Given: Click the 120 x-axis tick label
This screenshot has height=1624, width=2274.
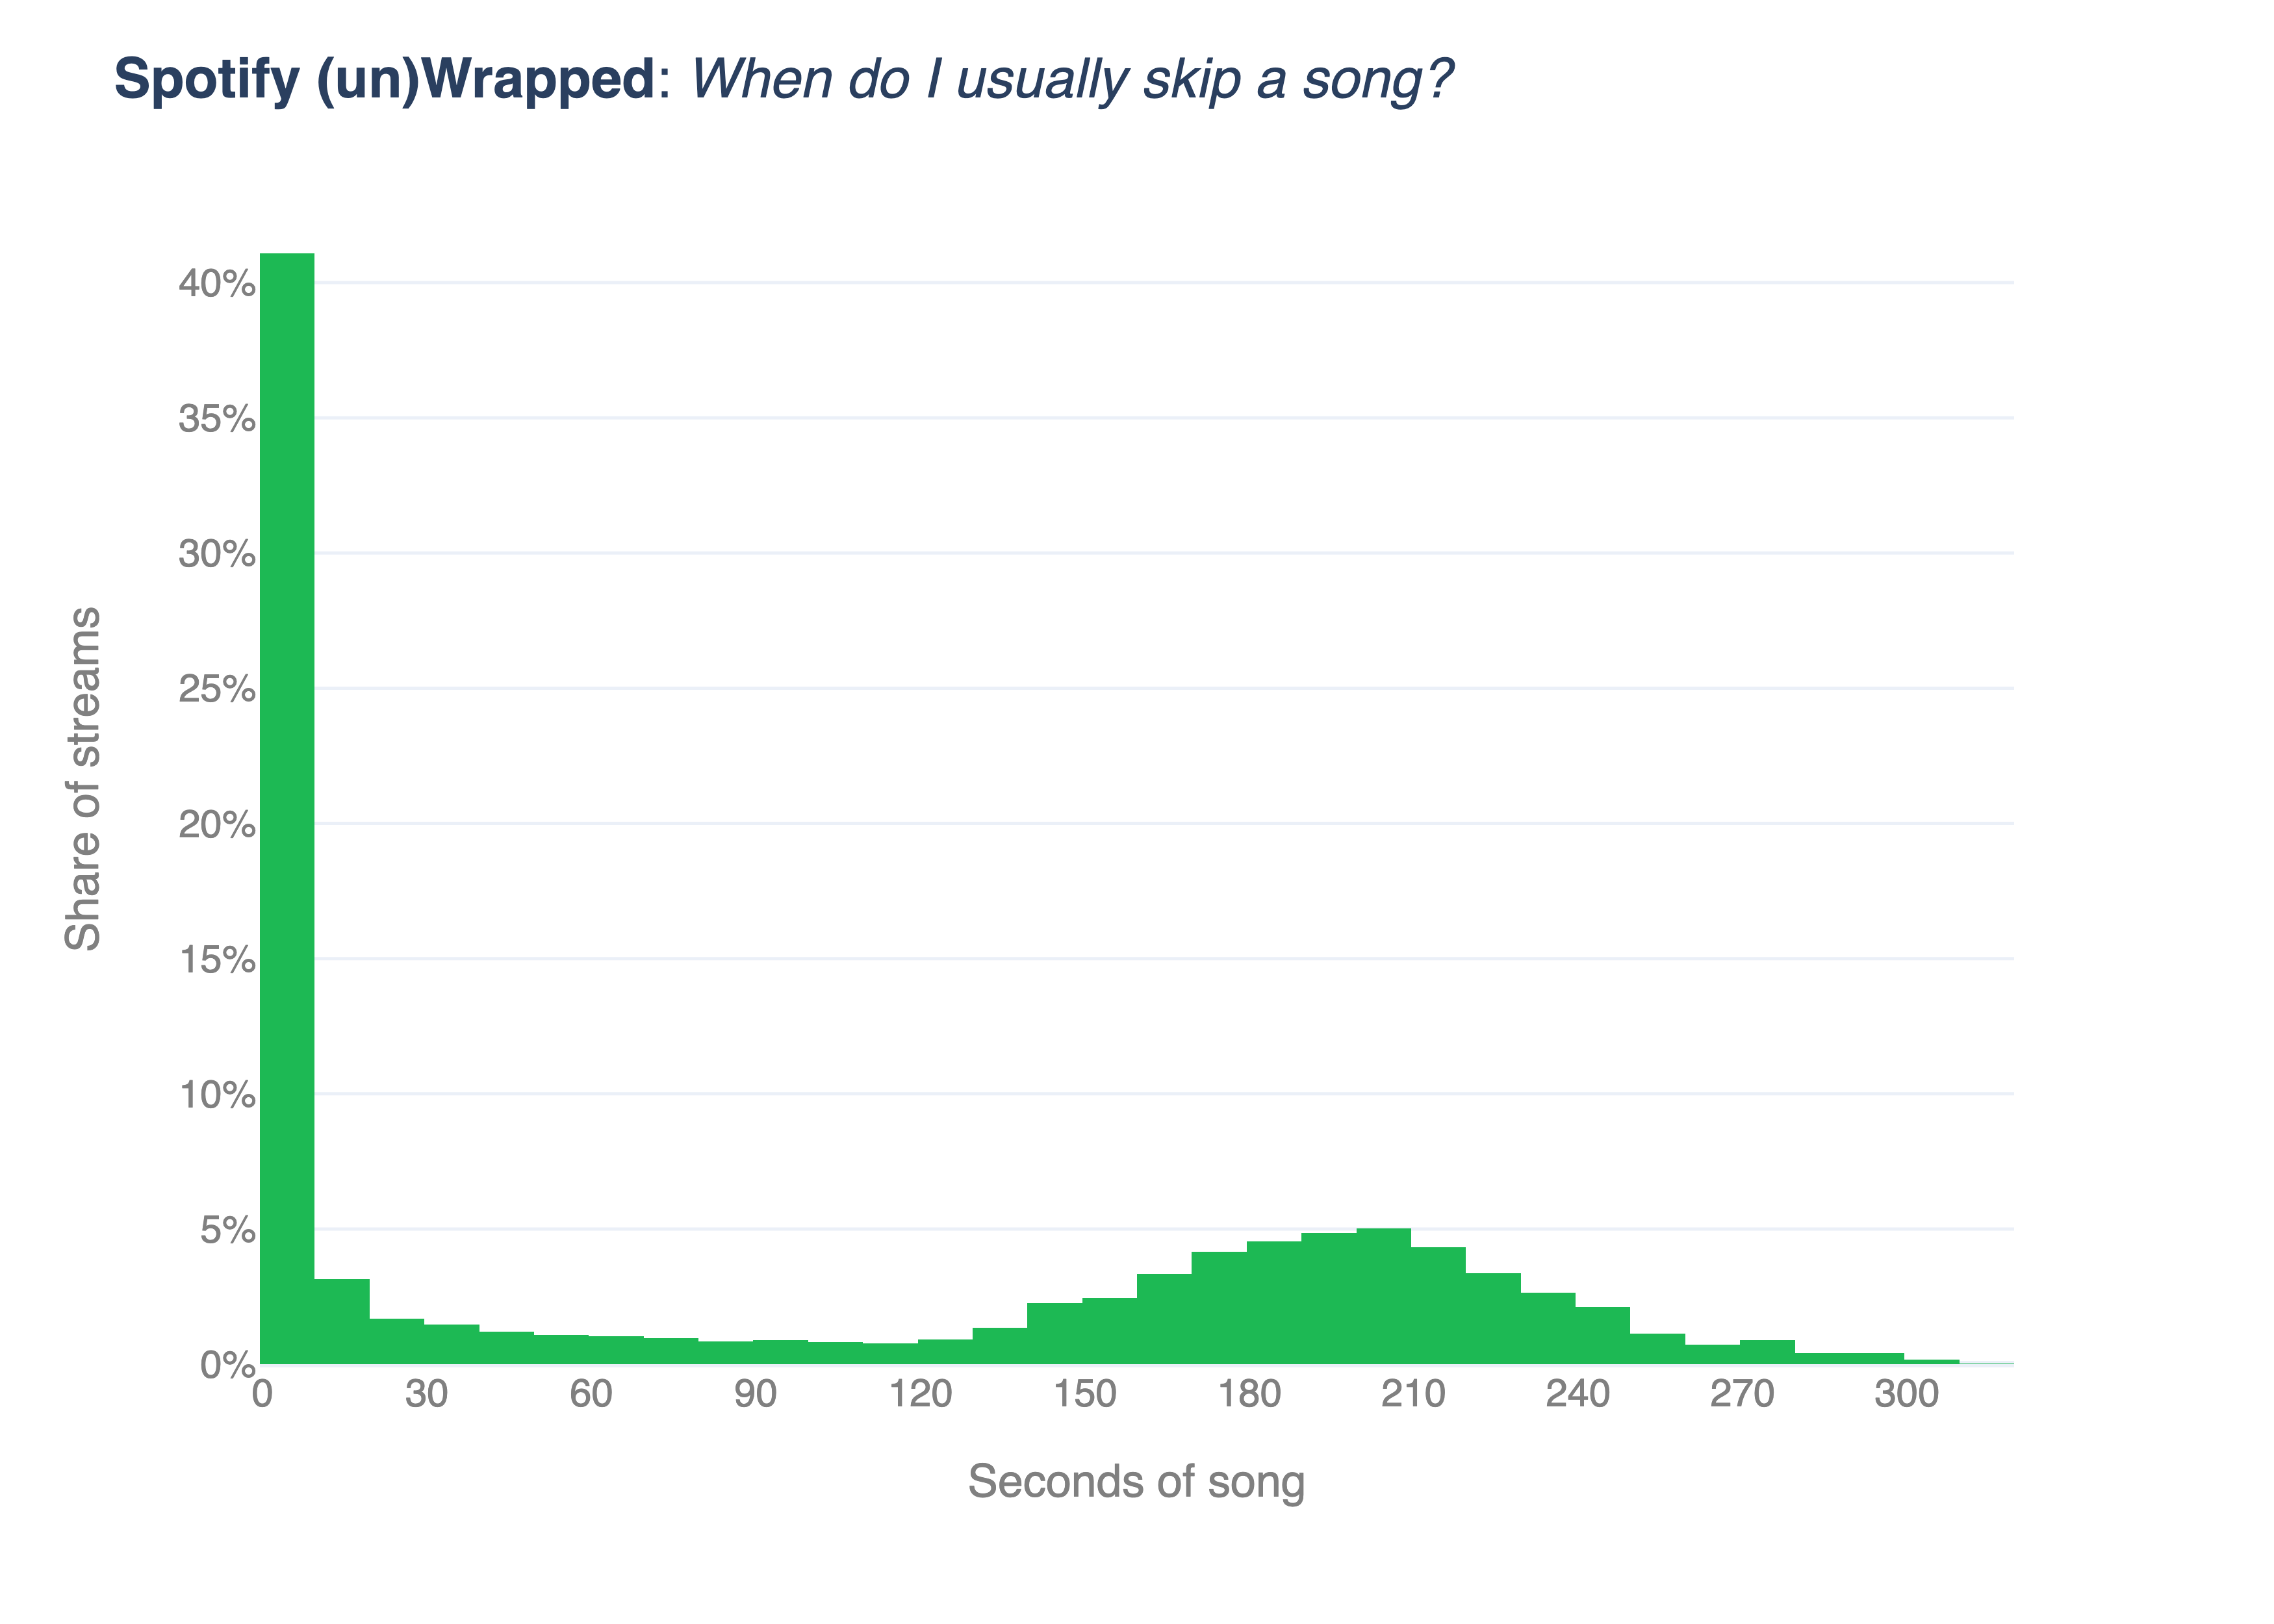Looking at the screenshot, I should 920,1394.
